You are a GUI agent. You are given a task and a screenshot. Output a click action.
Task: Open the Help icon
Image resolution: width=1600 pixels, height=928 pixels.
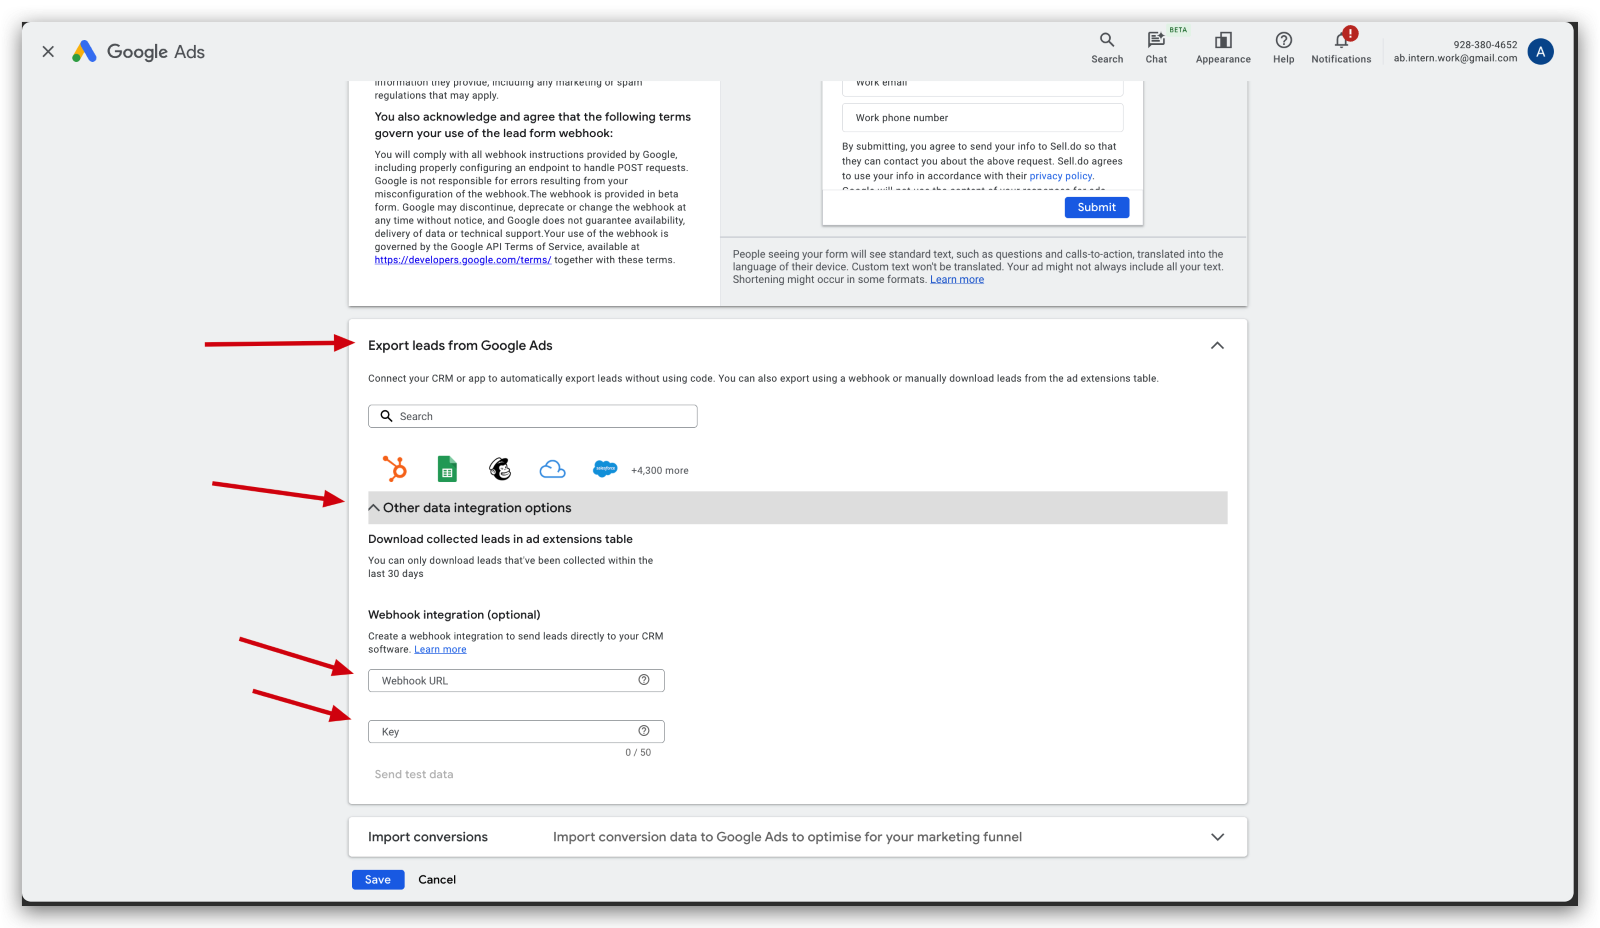tap(1284, 47)
